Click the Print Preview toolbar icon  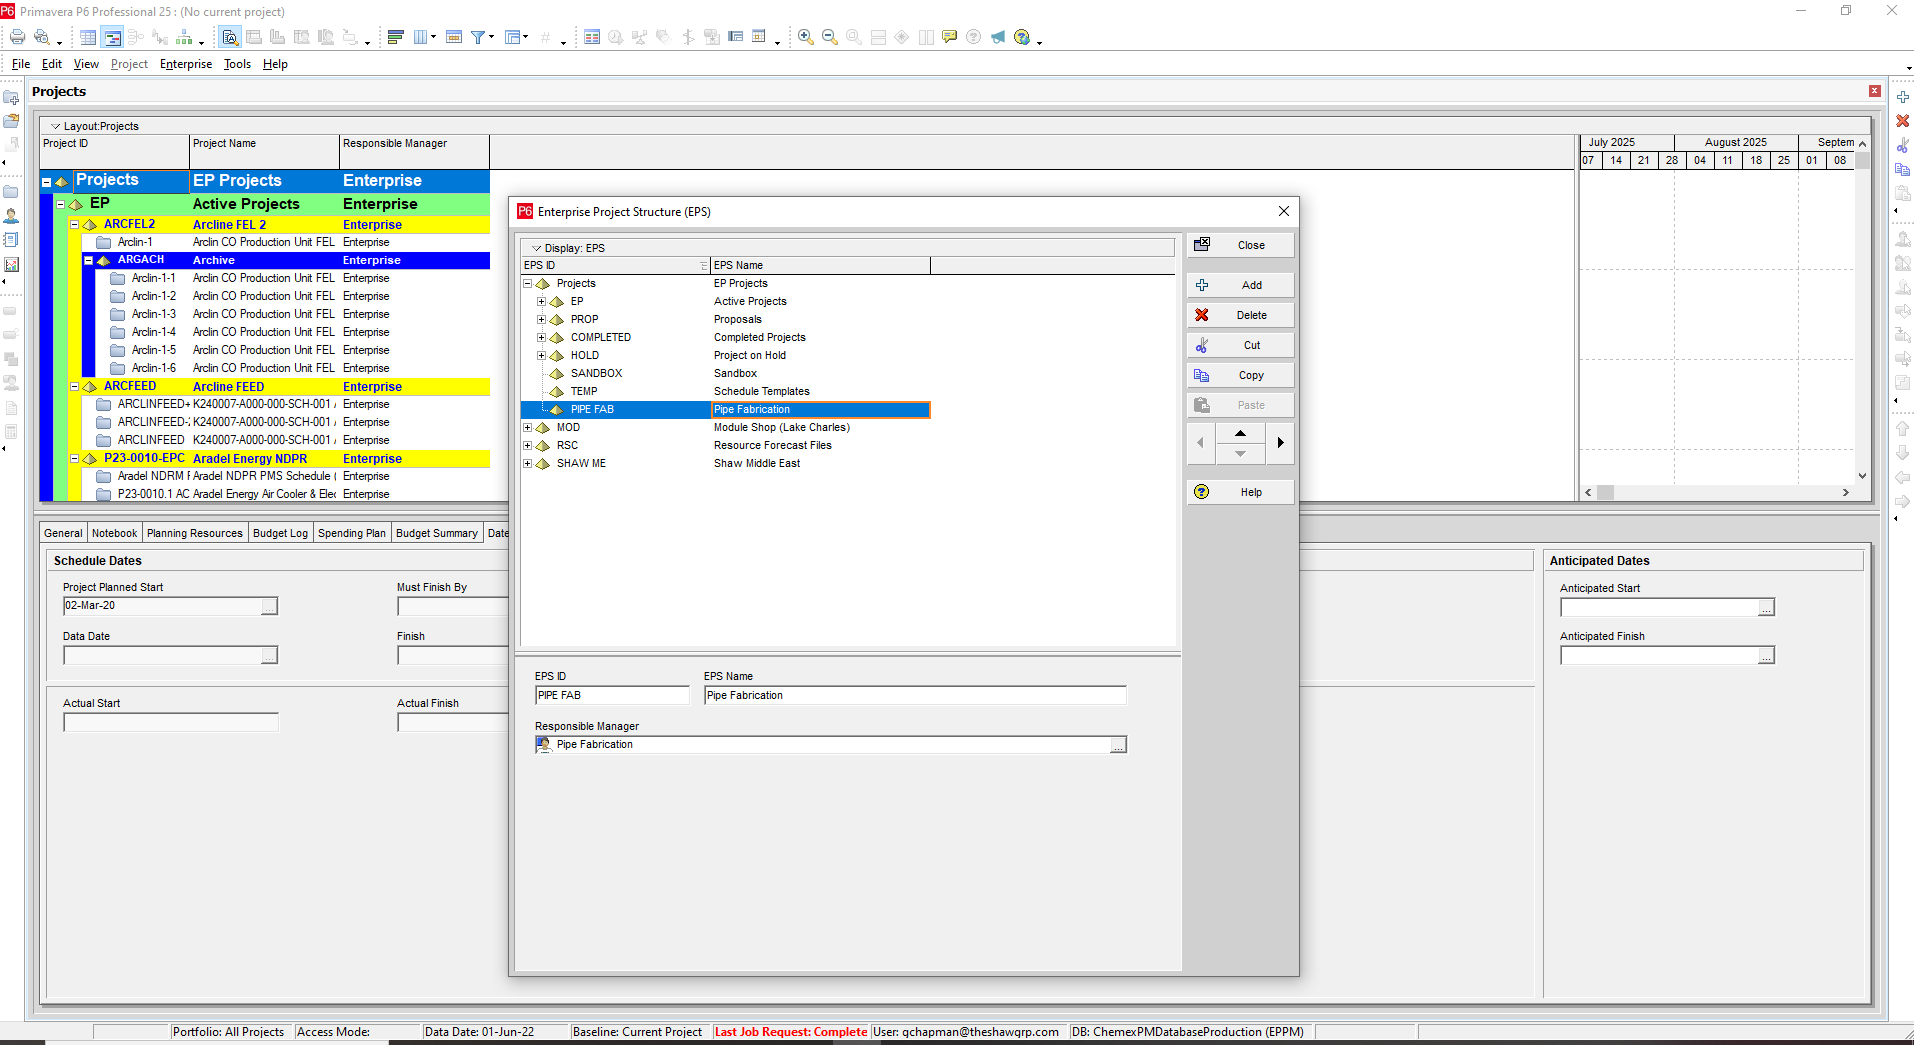(41, 37)
